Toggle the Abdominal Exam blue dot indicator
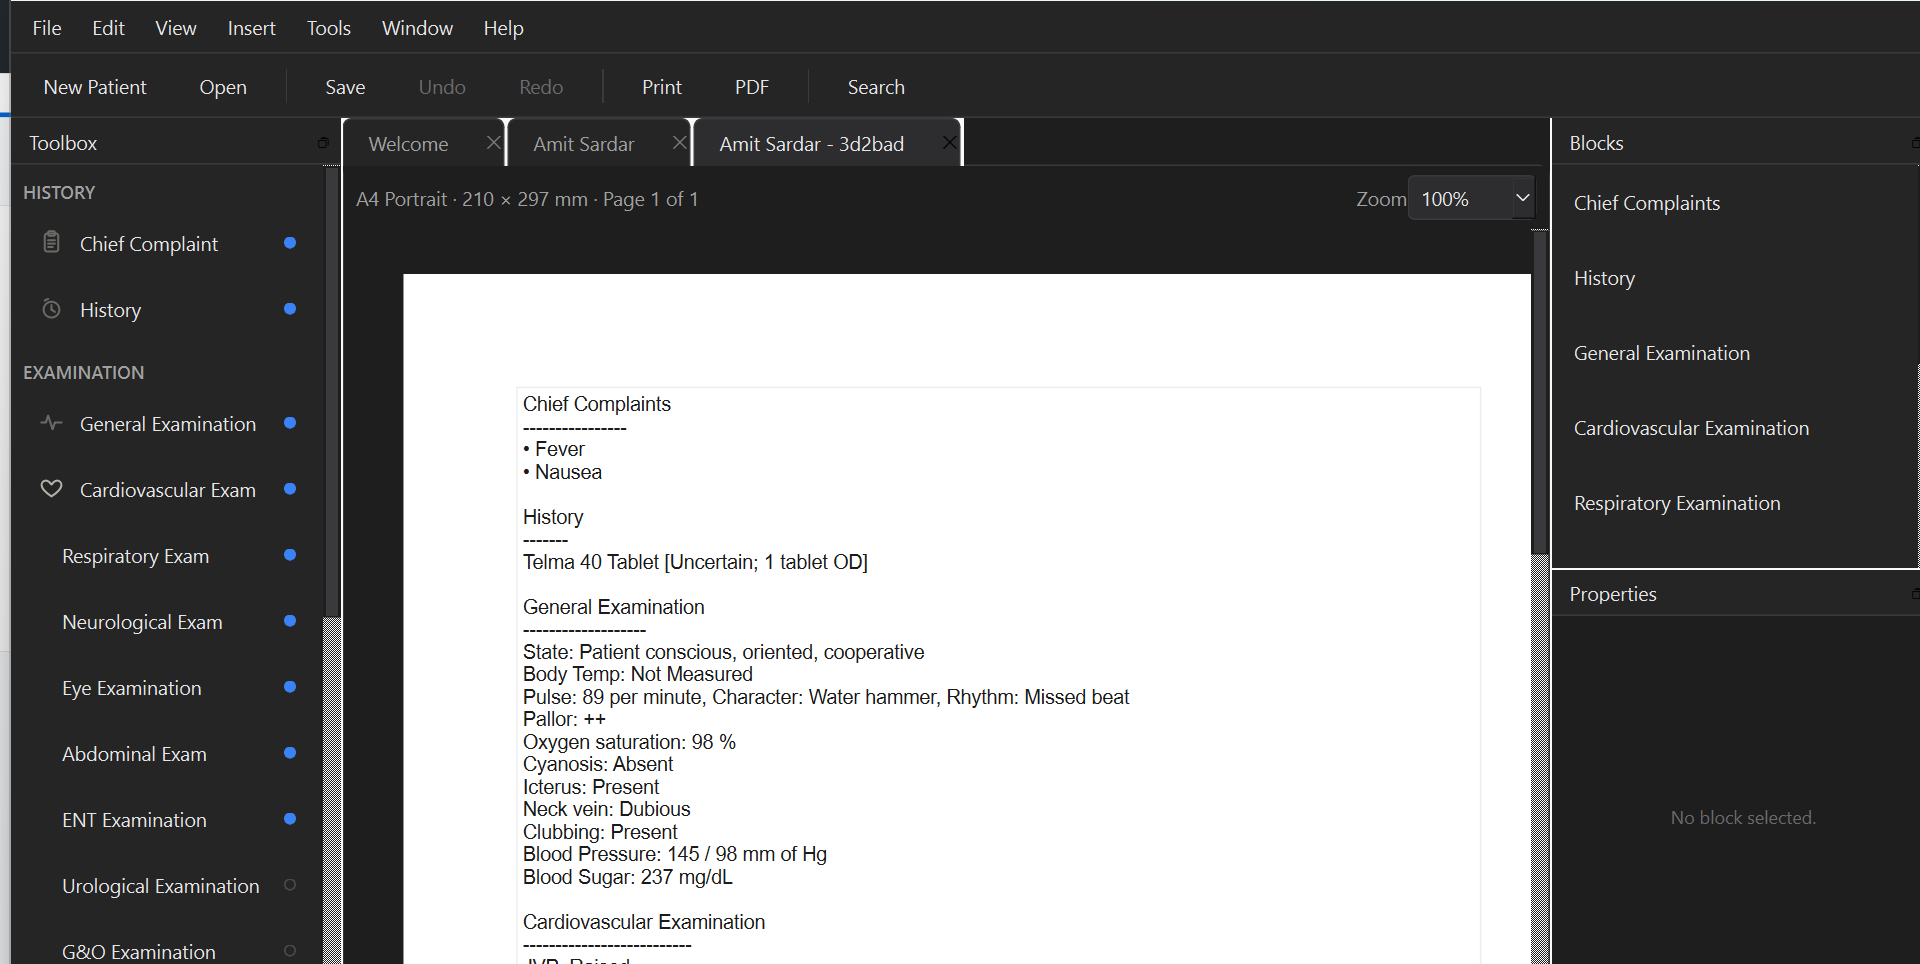The width and height of the screenshot is (1920, 964). pos(290,753)
